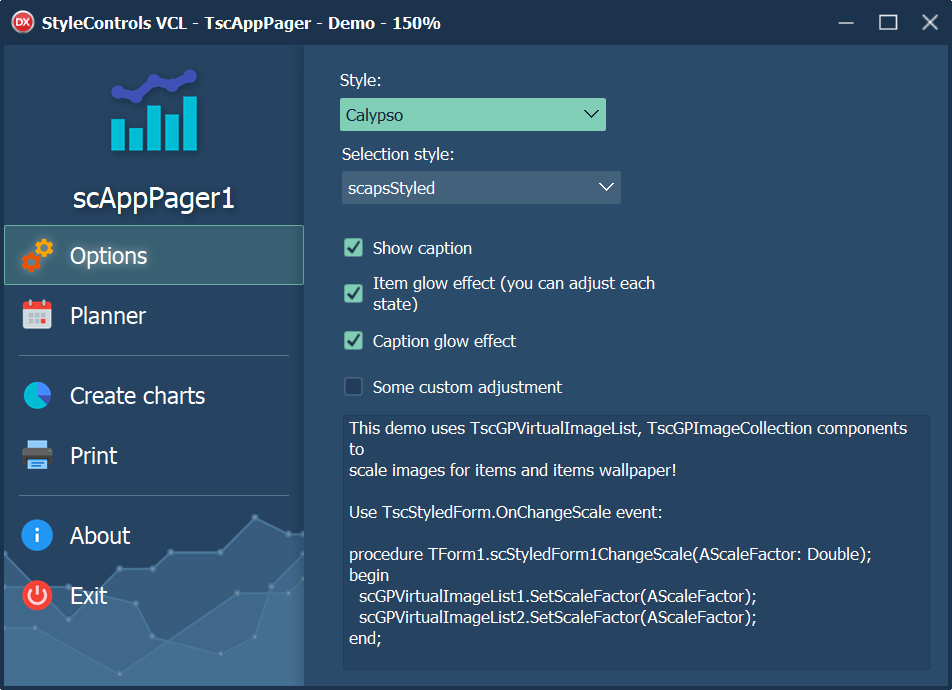
Task: Click the orange gears Options icon
Action: click(x=37, y=256)
